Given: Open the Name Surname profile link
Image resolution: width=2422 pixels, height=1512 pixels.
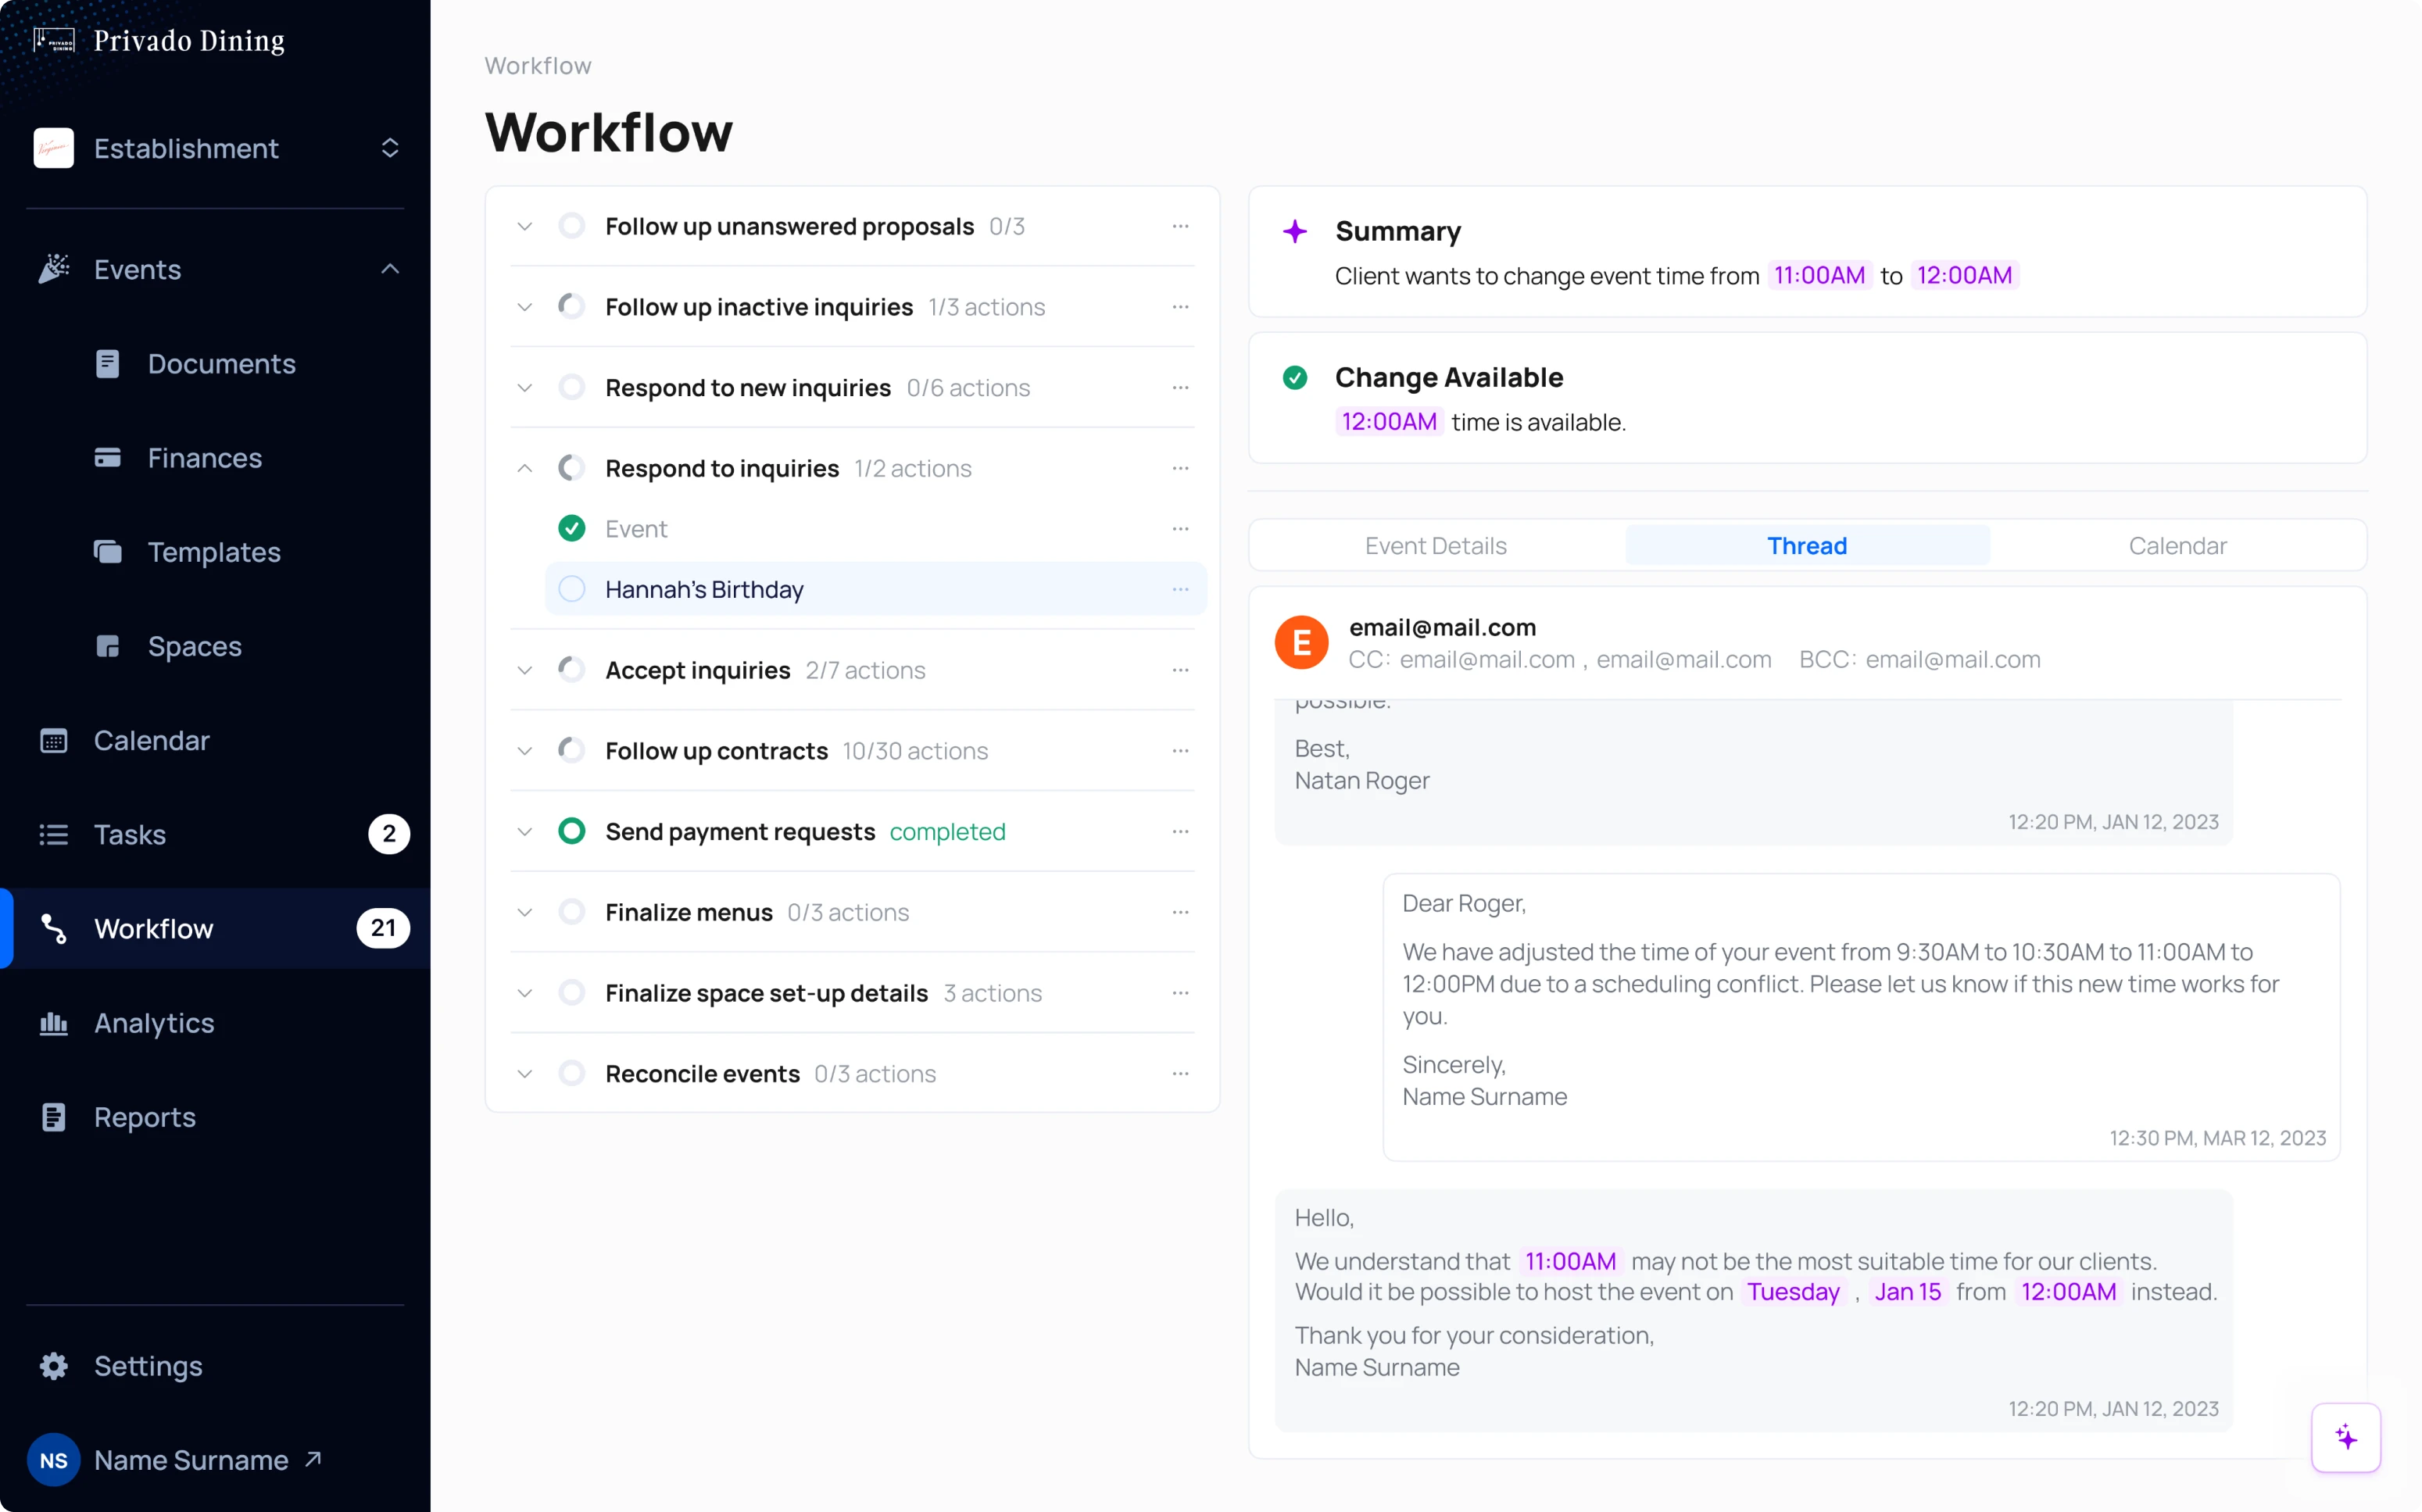Looking at the screenshot, I should point(190,1459).
